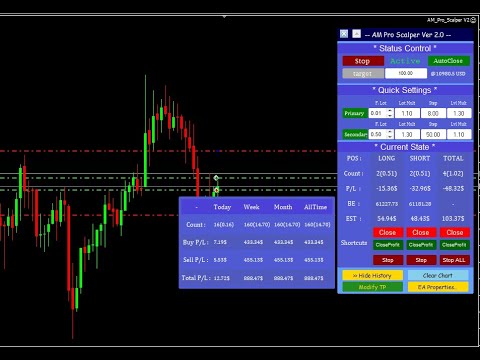480x360 pixels.
Task: Click Stop under the LONG column
Action: (x=388, y=260)
